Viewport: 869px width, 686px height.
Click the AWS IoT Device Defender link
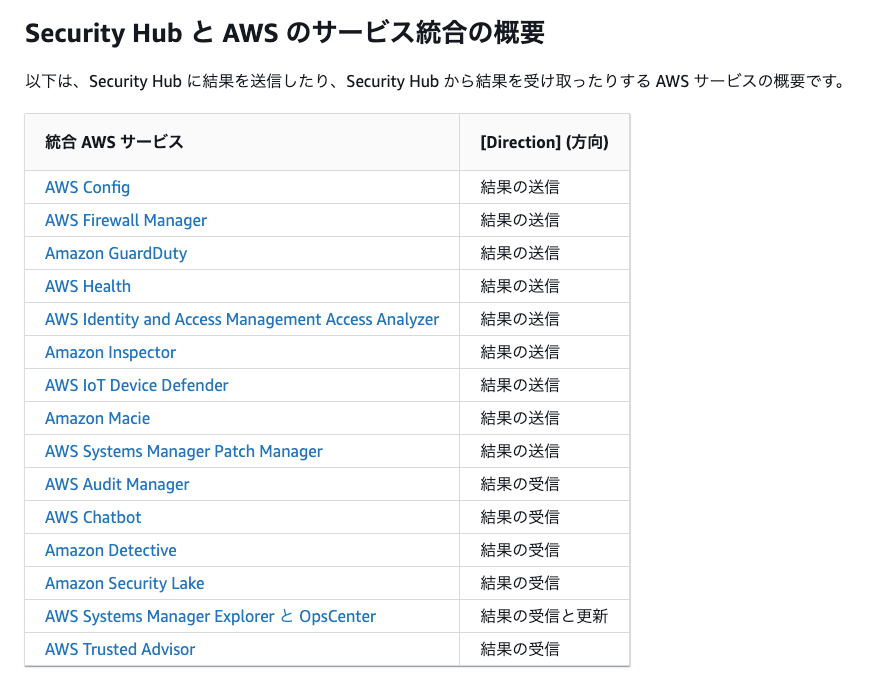[137, 385]
